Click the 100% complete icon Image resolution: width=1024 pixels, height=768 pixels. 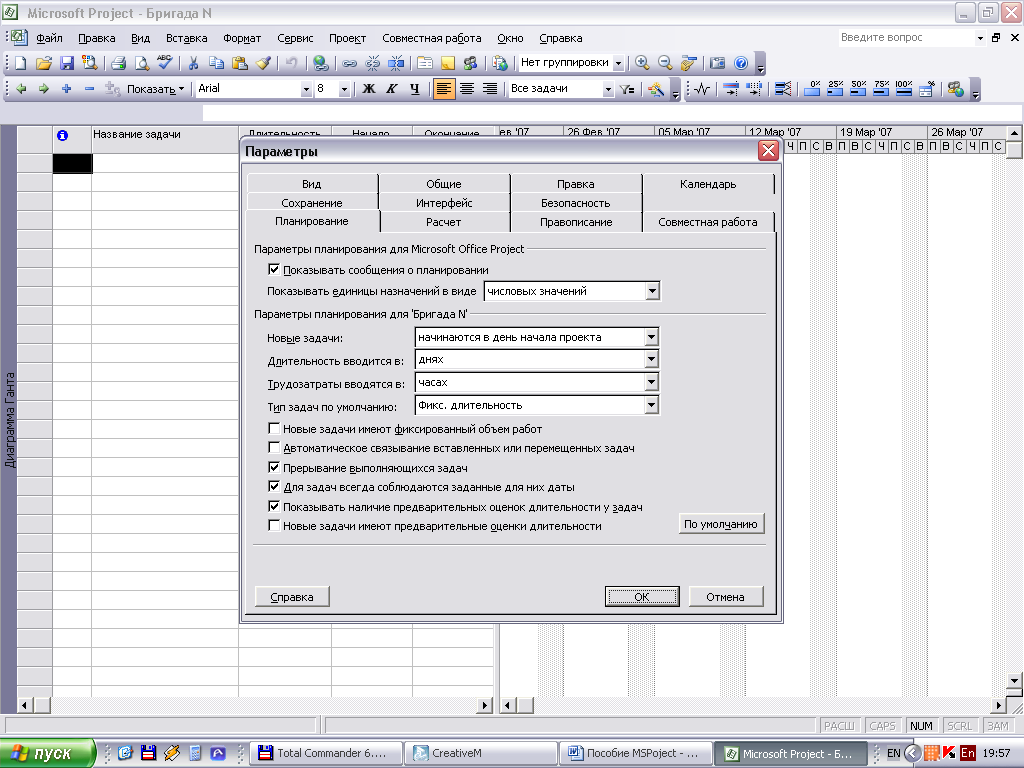[x=904, y=89]
